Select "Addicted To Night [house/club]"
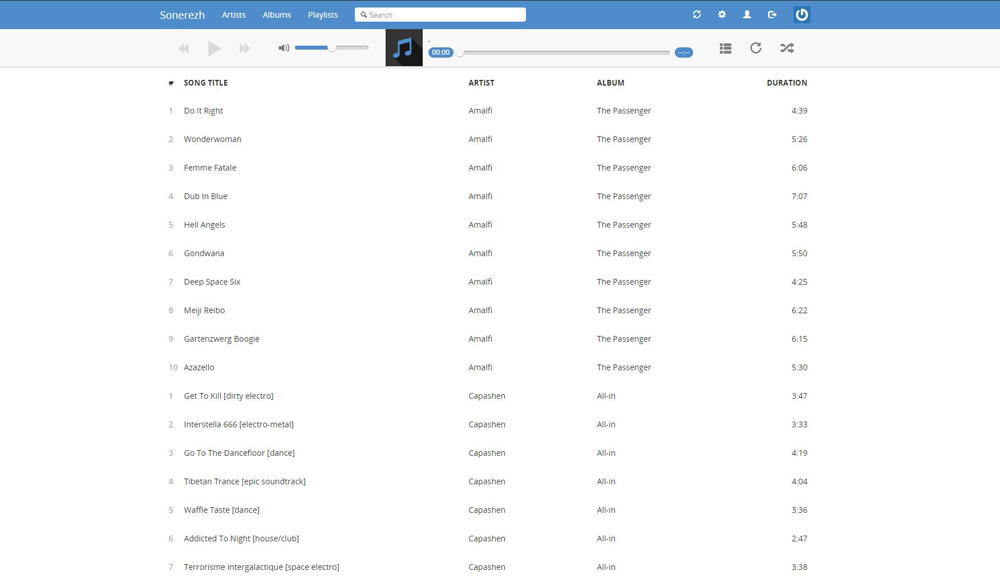This screenshot has height=587, width=1000. point(241,539)
